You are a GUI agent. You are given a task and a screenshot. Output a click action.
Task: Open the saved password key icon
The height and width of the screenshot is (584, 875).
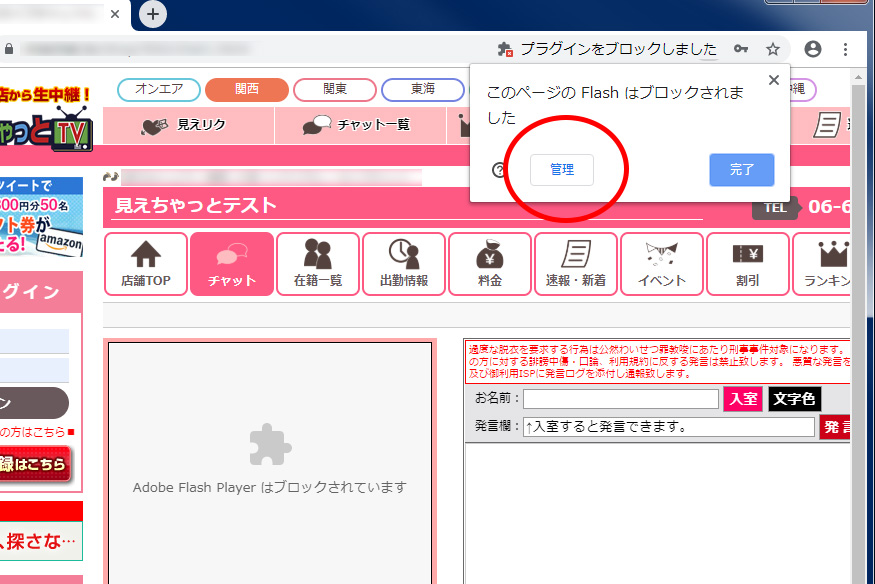(741, 49)
